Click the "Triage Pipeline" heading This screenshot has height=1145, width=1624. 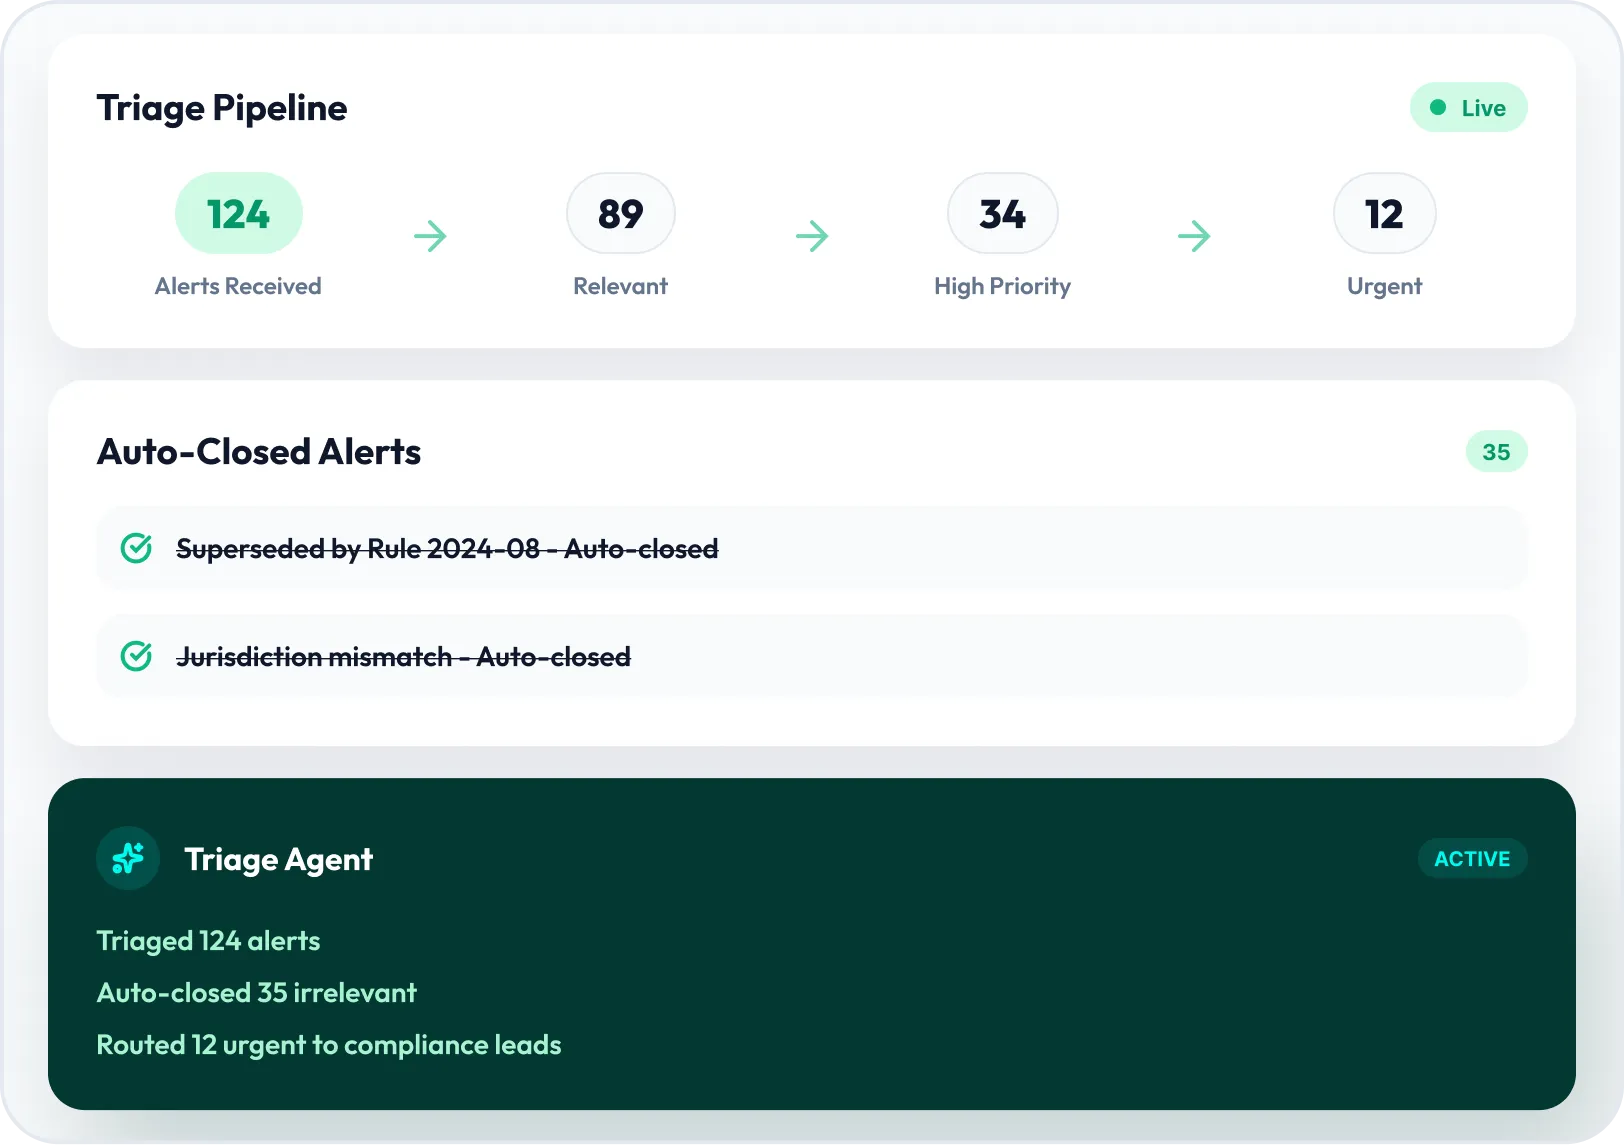click(222, 108)
